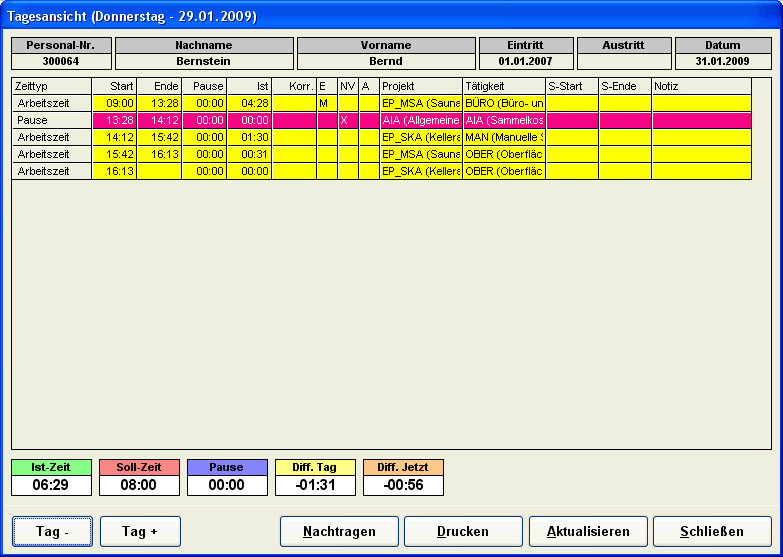Close the dialog with Schließen button
The height and width of the screenshot is (557, 783).
point(711,532)
